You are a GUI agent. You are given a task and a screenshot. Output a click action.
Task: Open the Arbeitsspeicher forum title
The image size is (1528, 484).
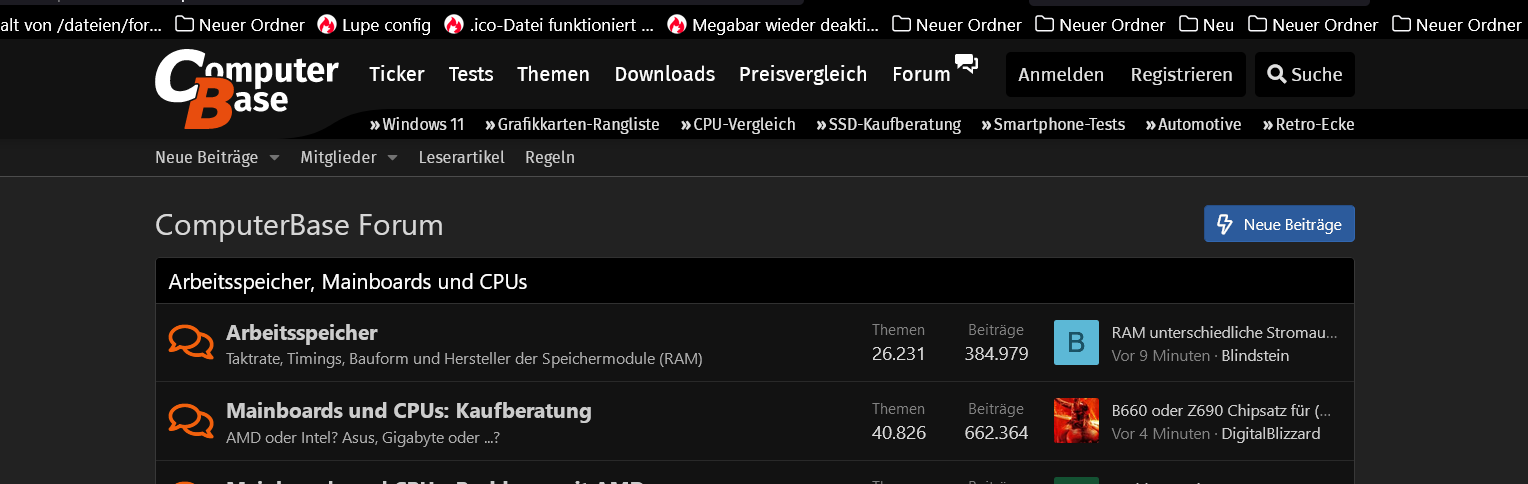[301, 332]
